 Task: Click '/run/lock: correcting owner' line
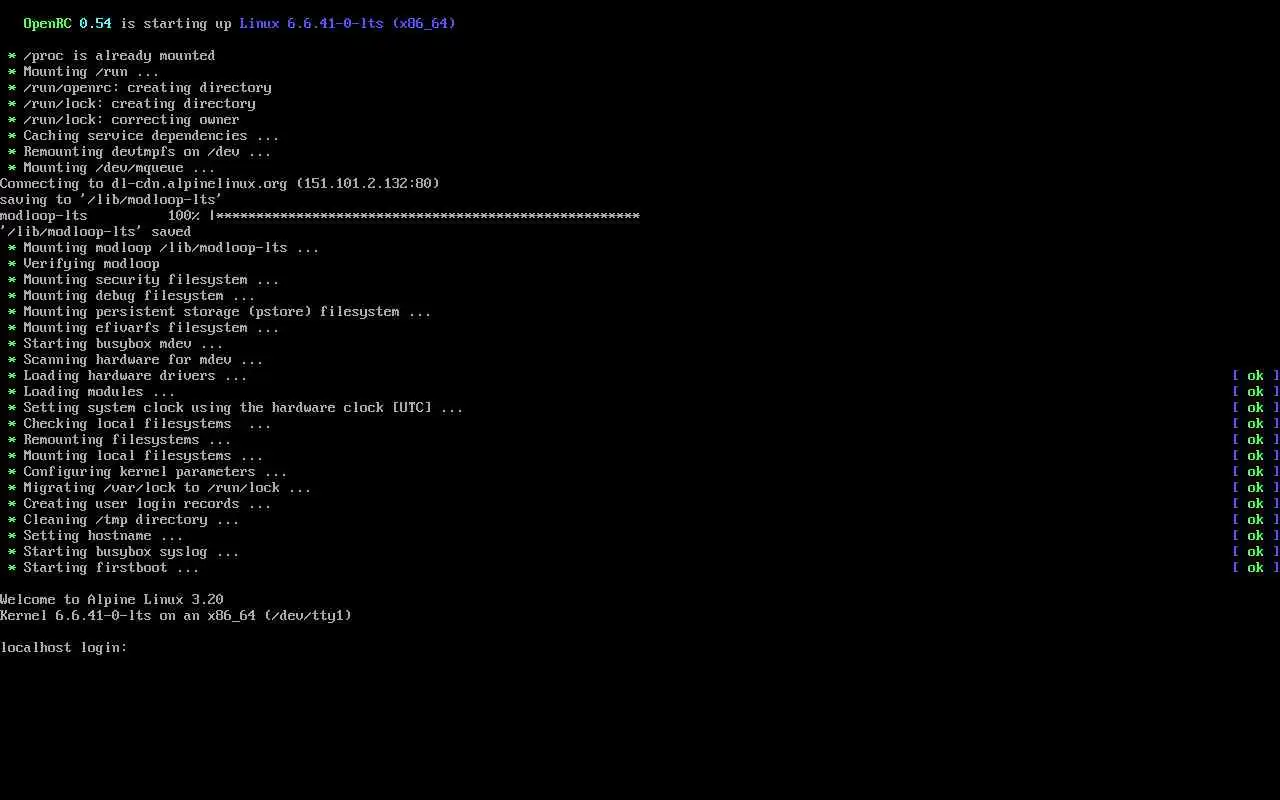point(124,119)
